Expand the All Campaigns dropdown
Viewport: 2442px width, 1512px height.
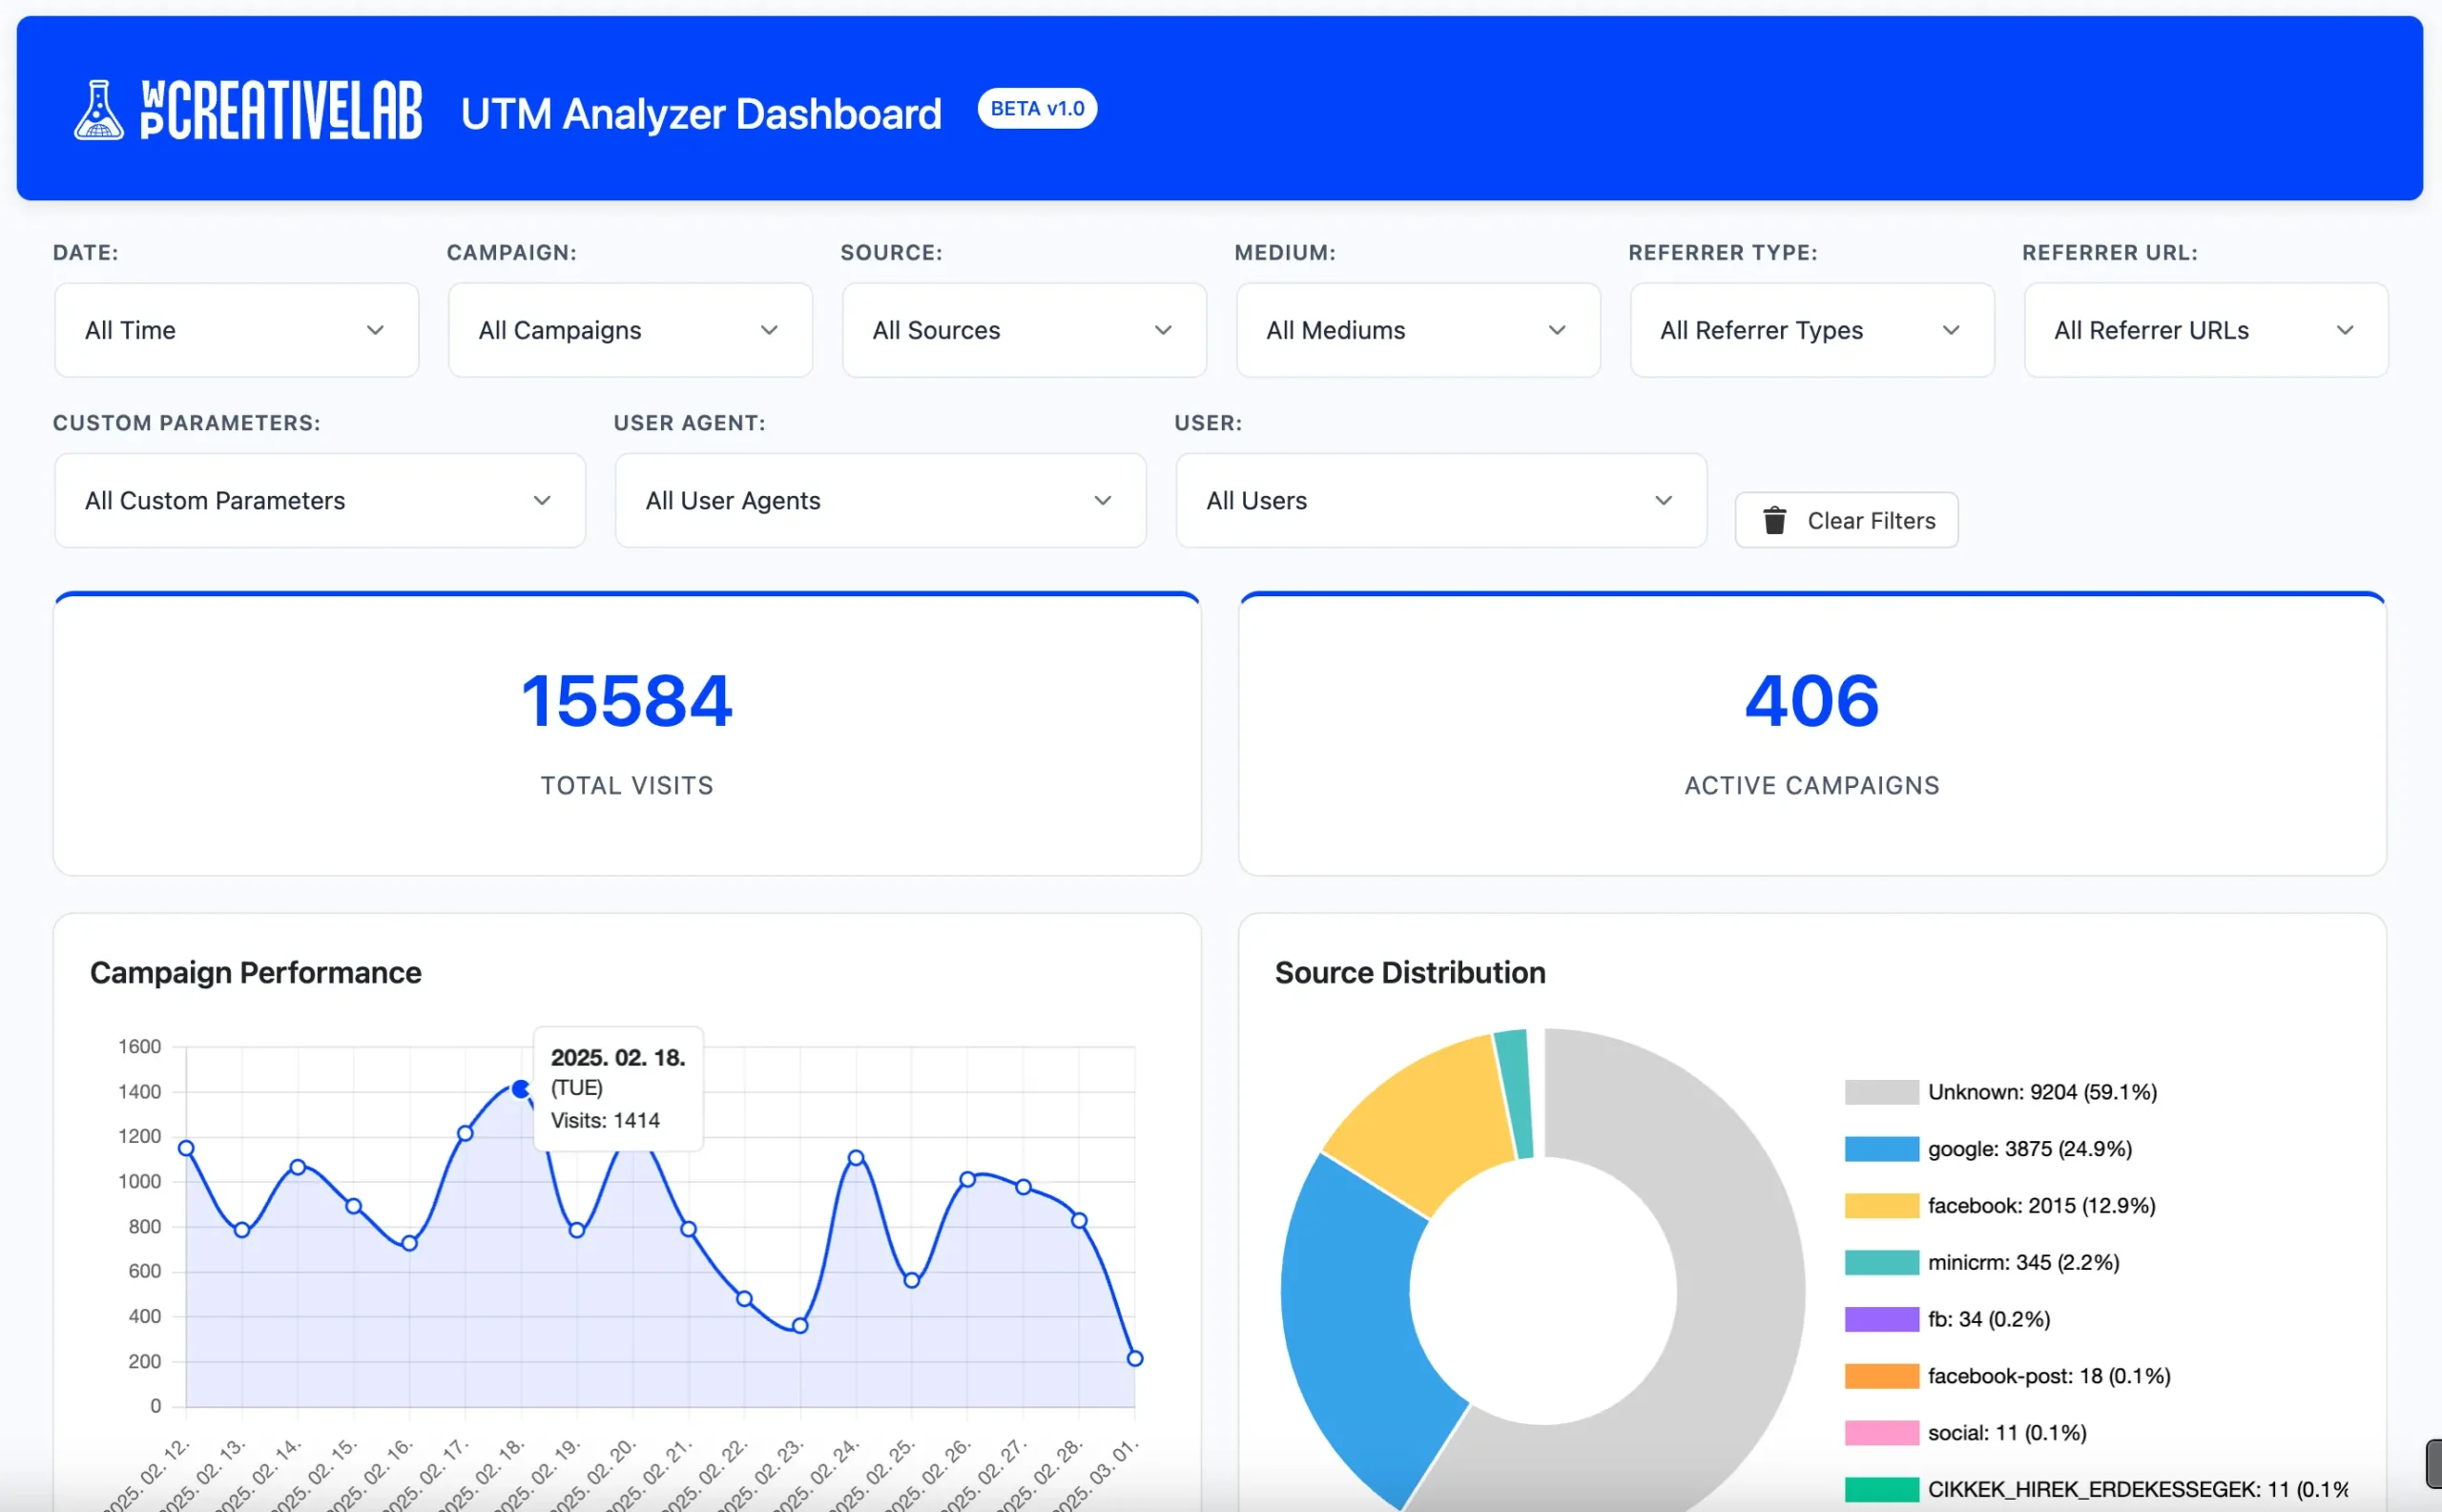pos(630,330)
